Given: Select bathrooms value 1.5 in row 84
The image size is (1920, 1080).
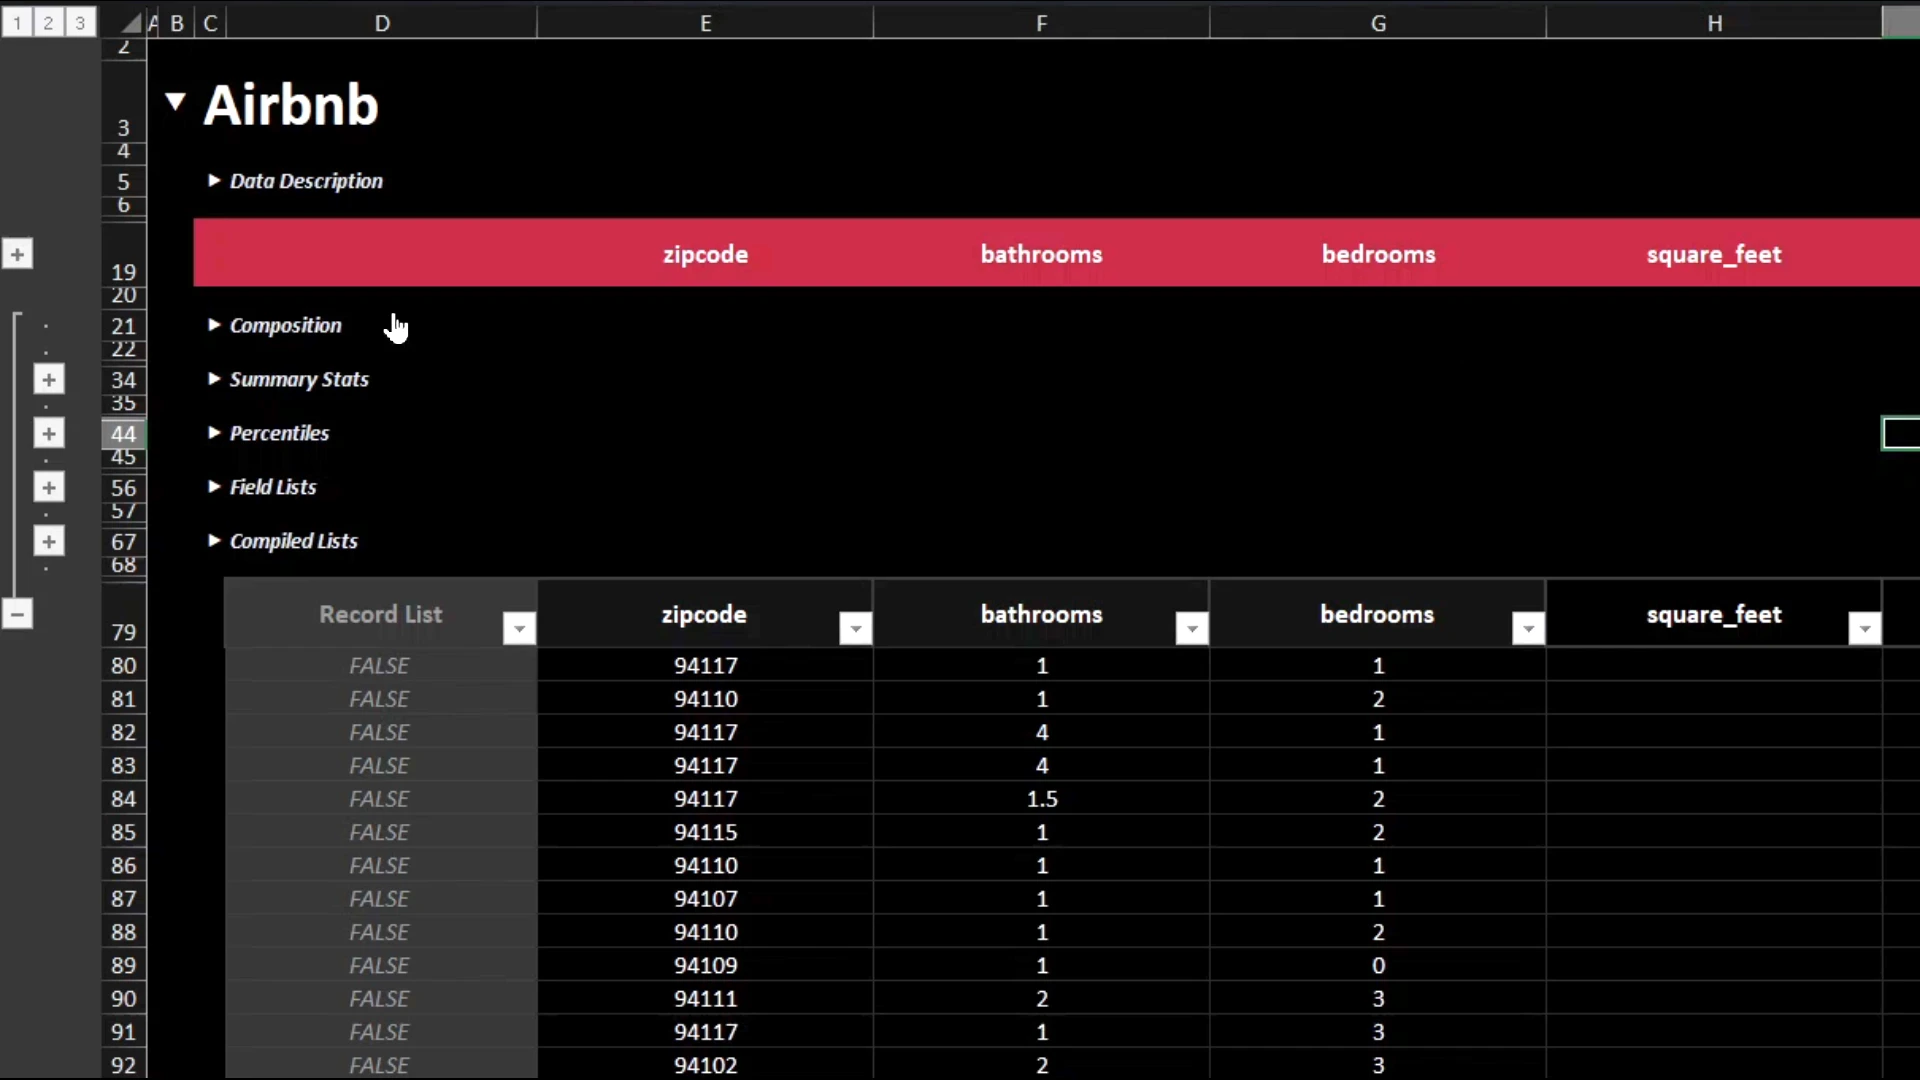Looking at the screenshot, I should pyautogui.click(x=1042, y=799).
